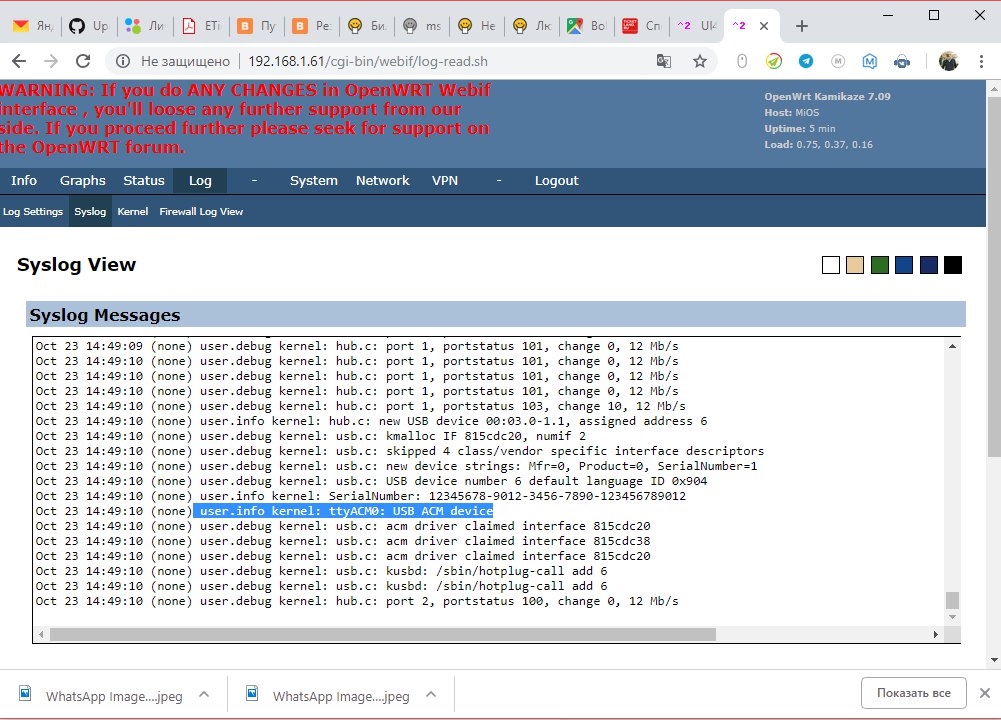
Task: Go to the Kernel log submenu
Action: pyautogui.click(x=132, y=212)
